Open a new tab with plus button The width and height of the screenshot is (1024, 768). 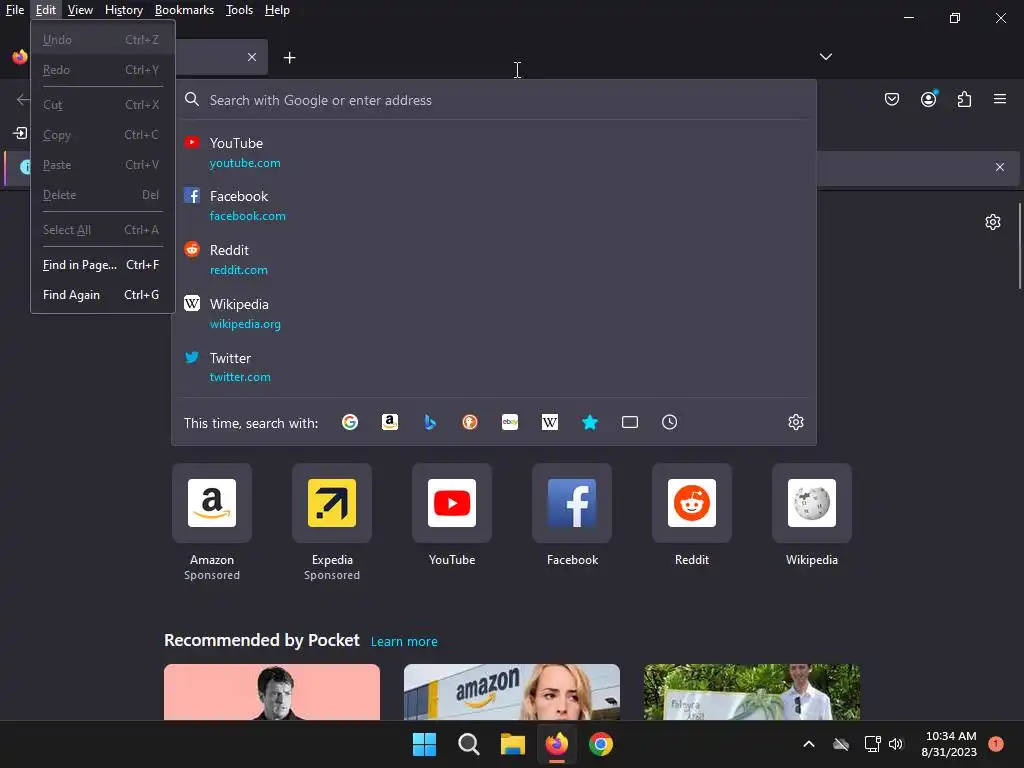pyautogui.click(x=289, y=58)
